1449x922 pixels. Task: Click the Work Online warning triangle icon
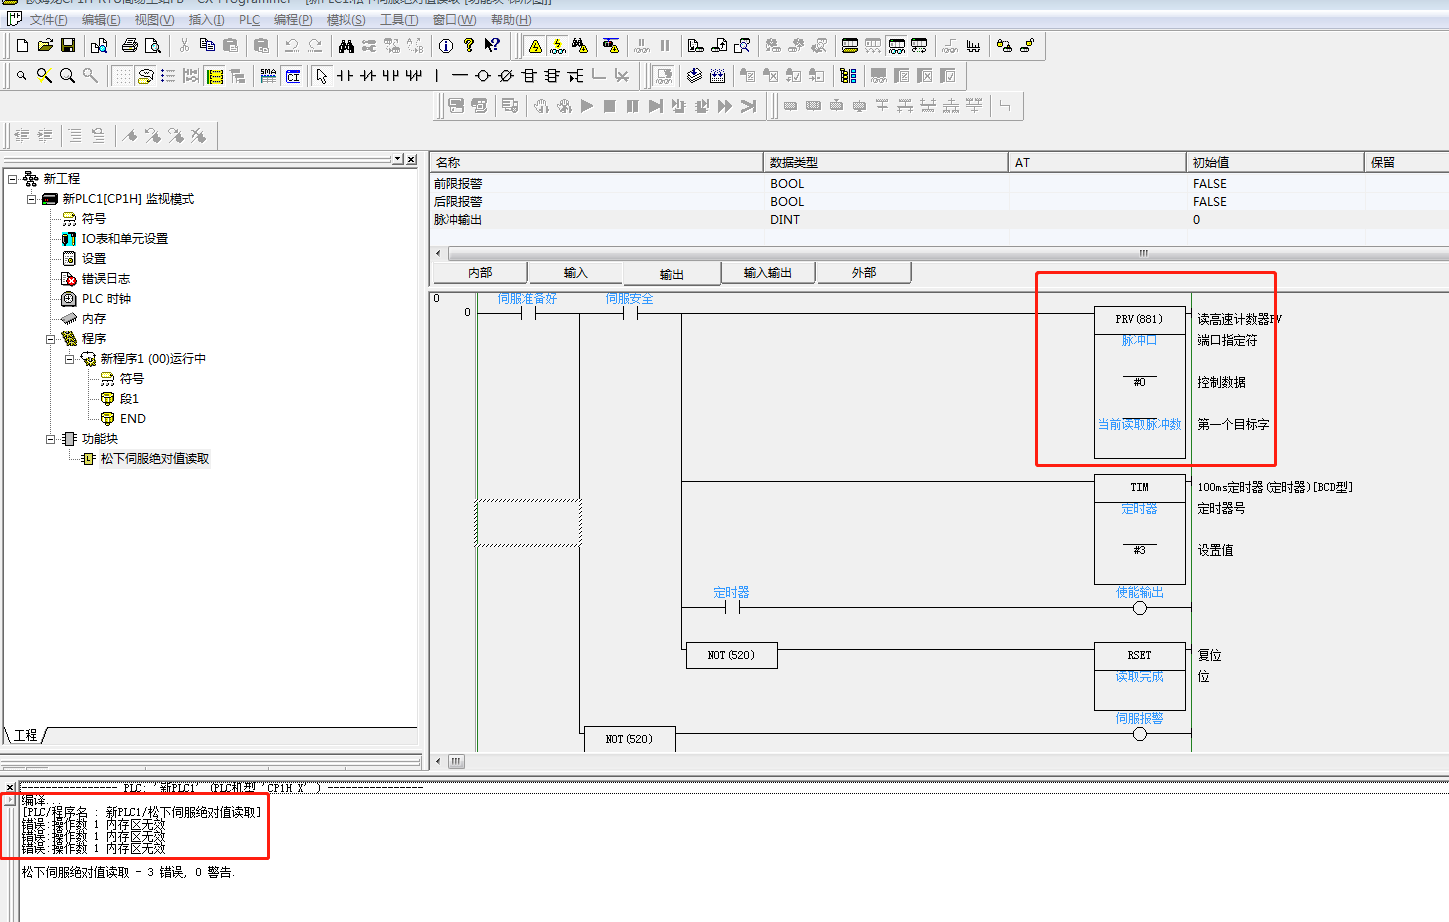535,45
